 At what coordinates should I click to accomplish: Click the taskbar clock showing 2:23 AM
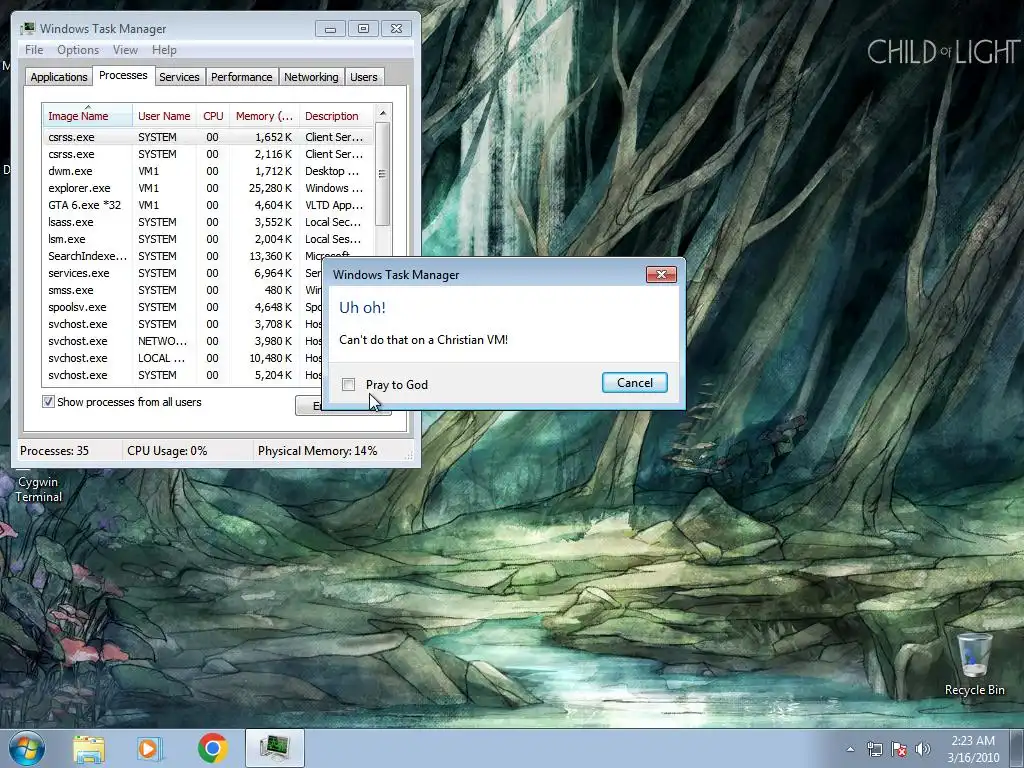click(973, 749)
